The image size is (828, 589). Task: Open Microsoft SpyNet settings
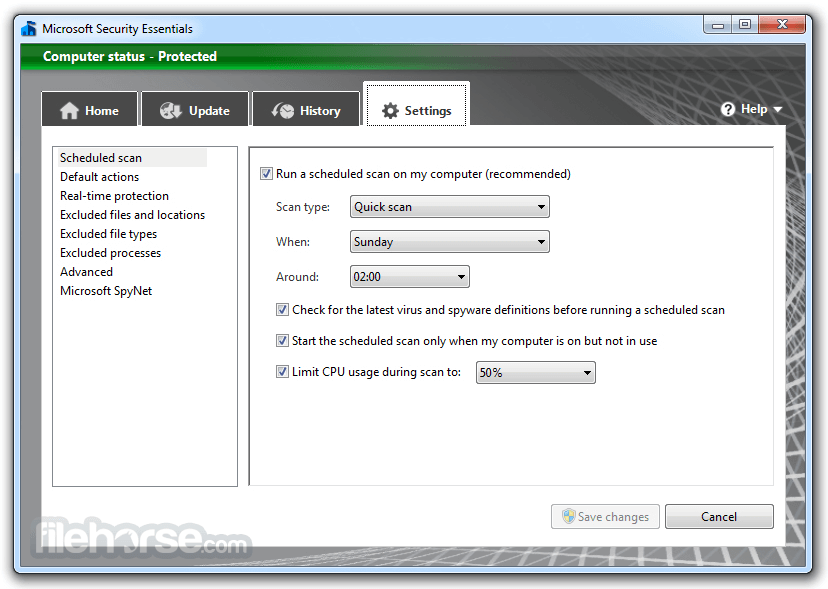(x=106, y=291)
